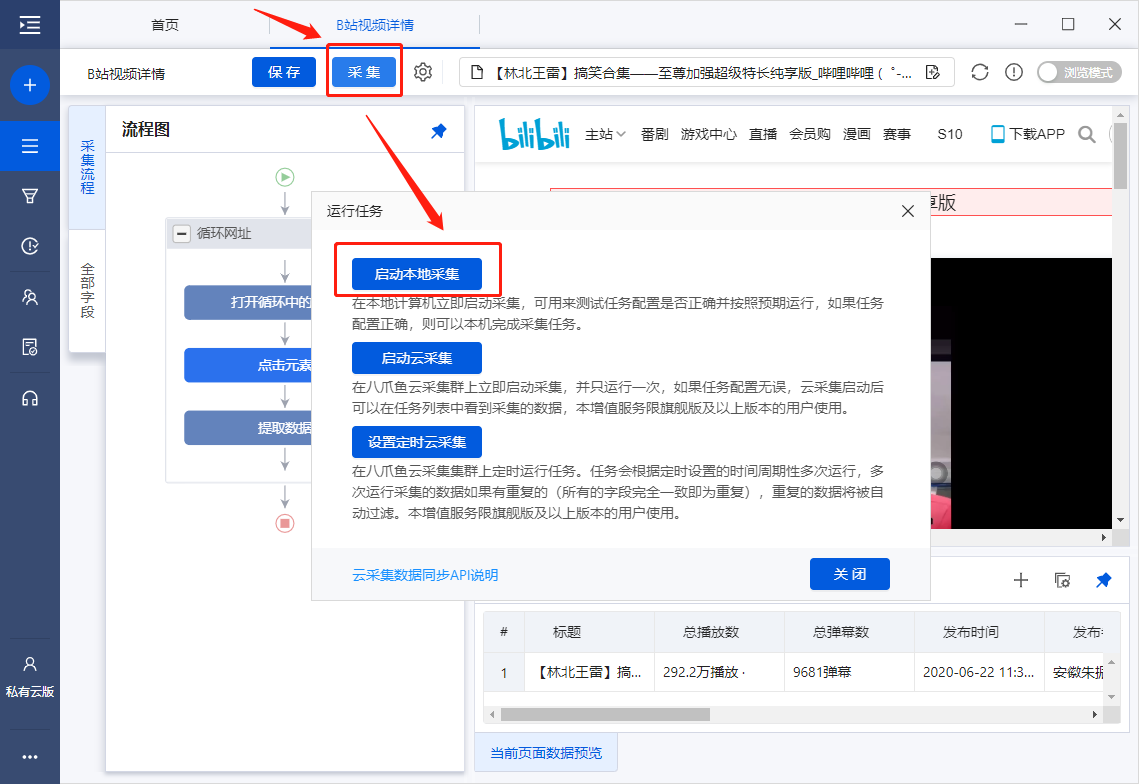The height and width of the screenshot is (784, 1139).
Task: Collapse the left sidebar menu icon
Action: 30,25
